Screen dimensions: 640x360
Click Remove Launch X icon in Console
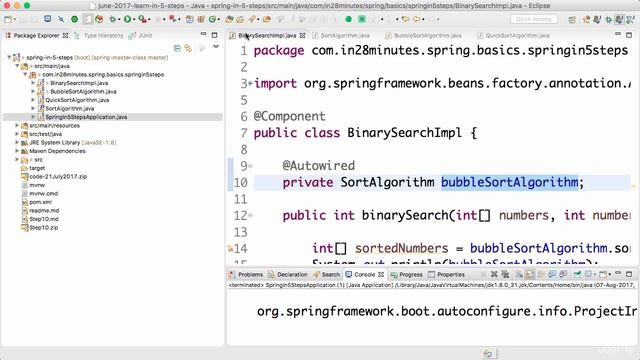[x=494, y=274]
